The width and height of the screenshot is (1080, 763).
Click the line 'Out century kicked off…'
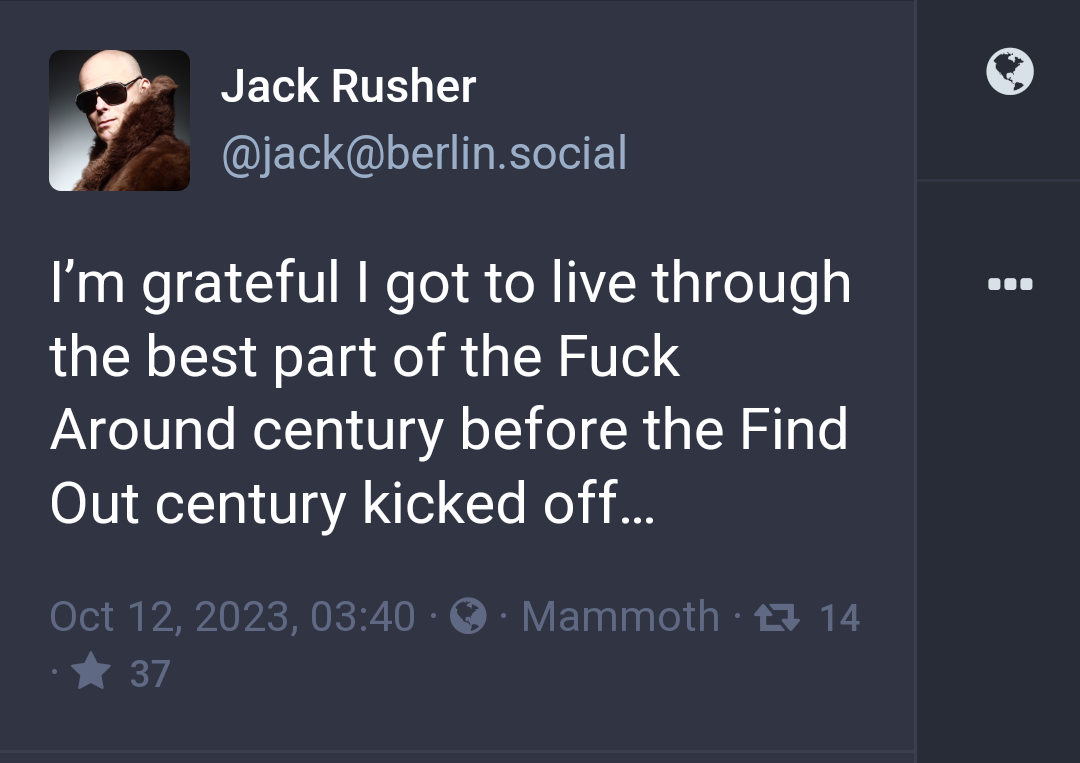[352, 504]
